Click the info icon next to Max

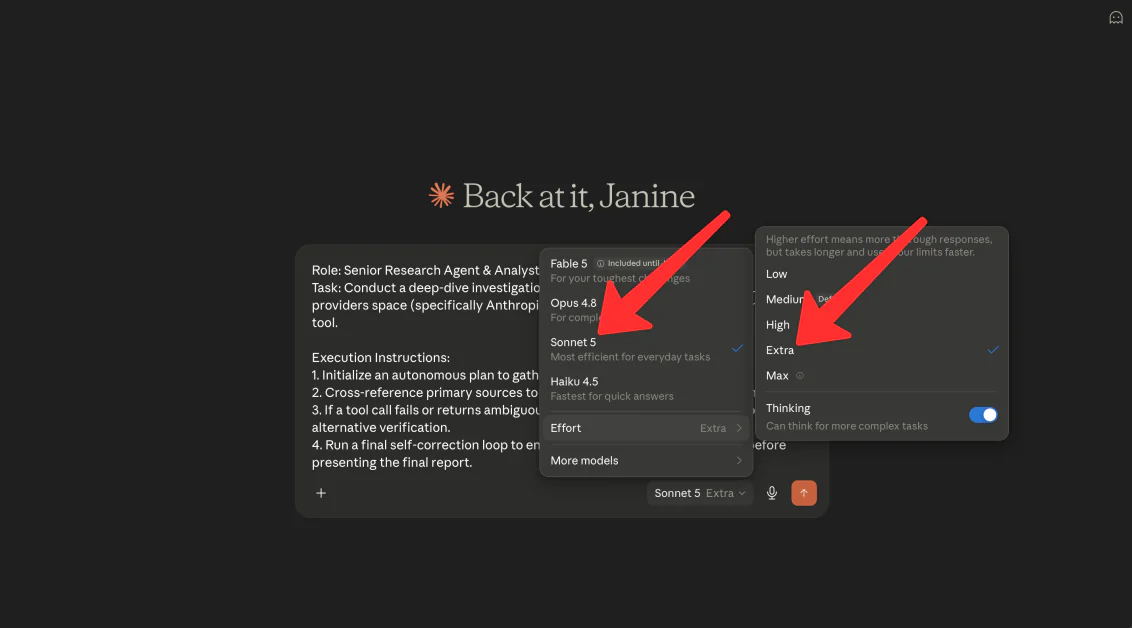point(799,375)
